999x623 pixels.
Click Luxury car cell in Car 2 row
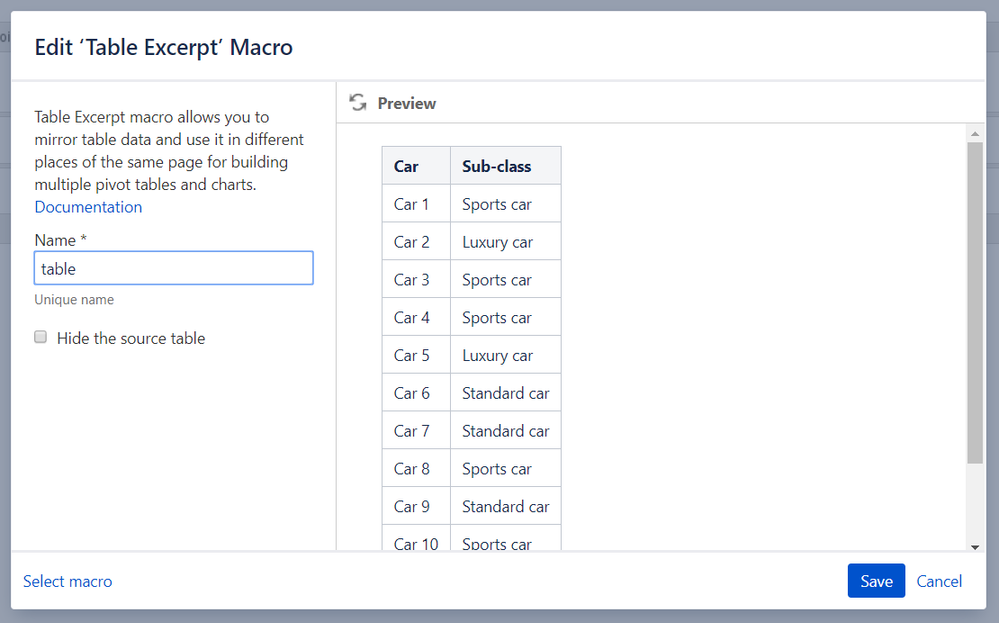[498, 242]
